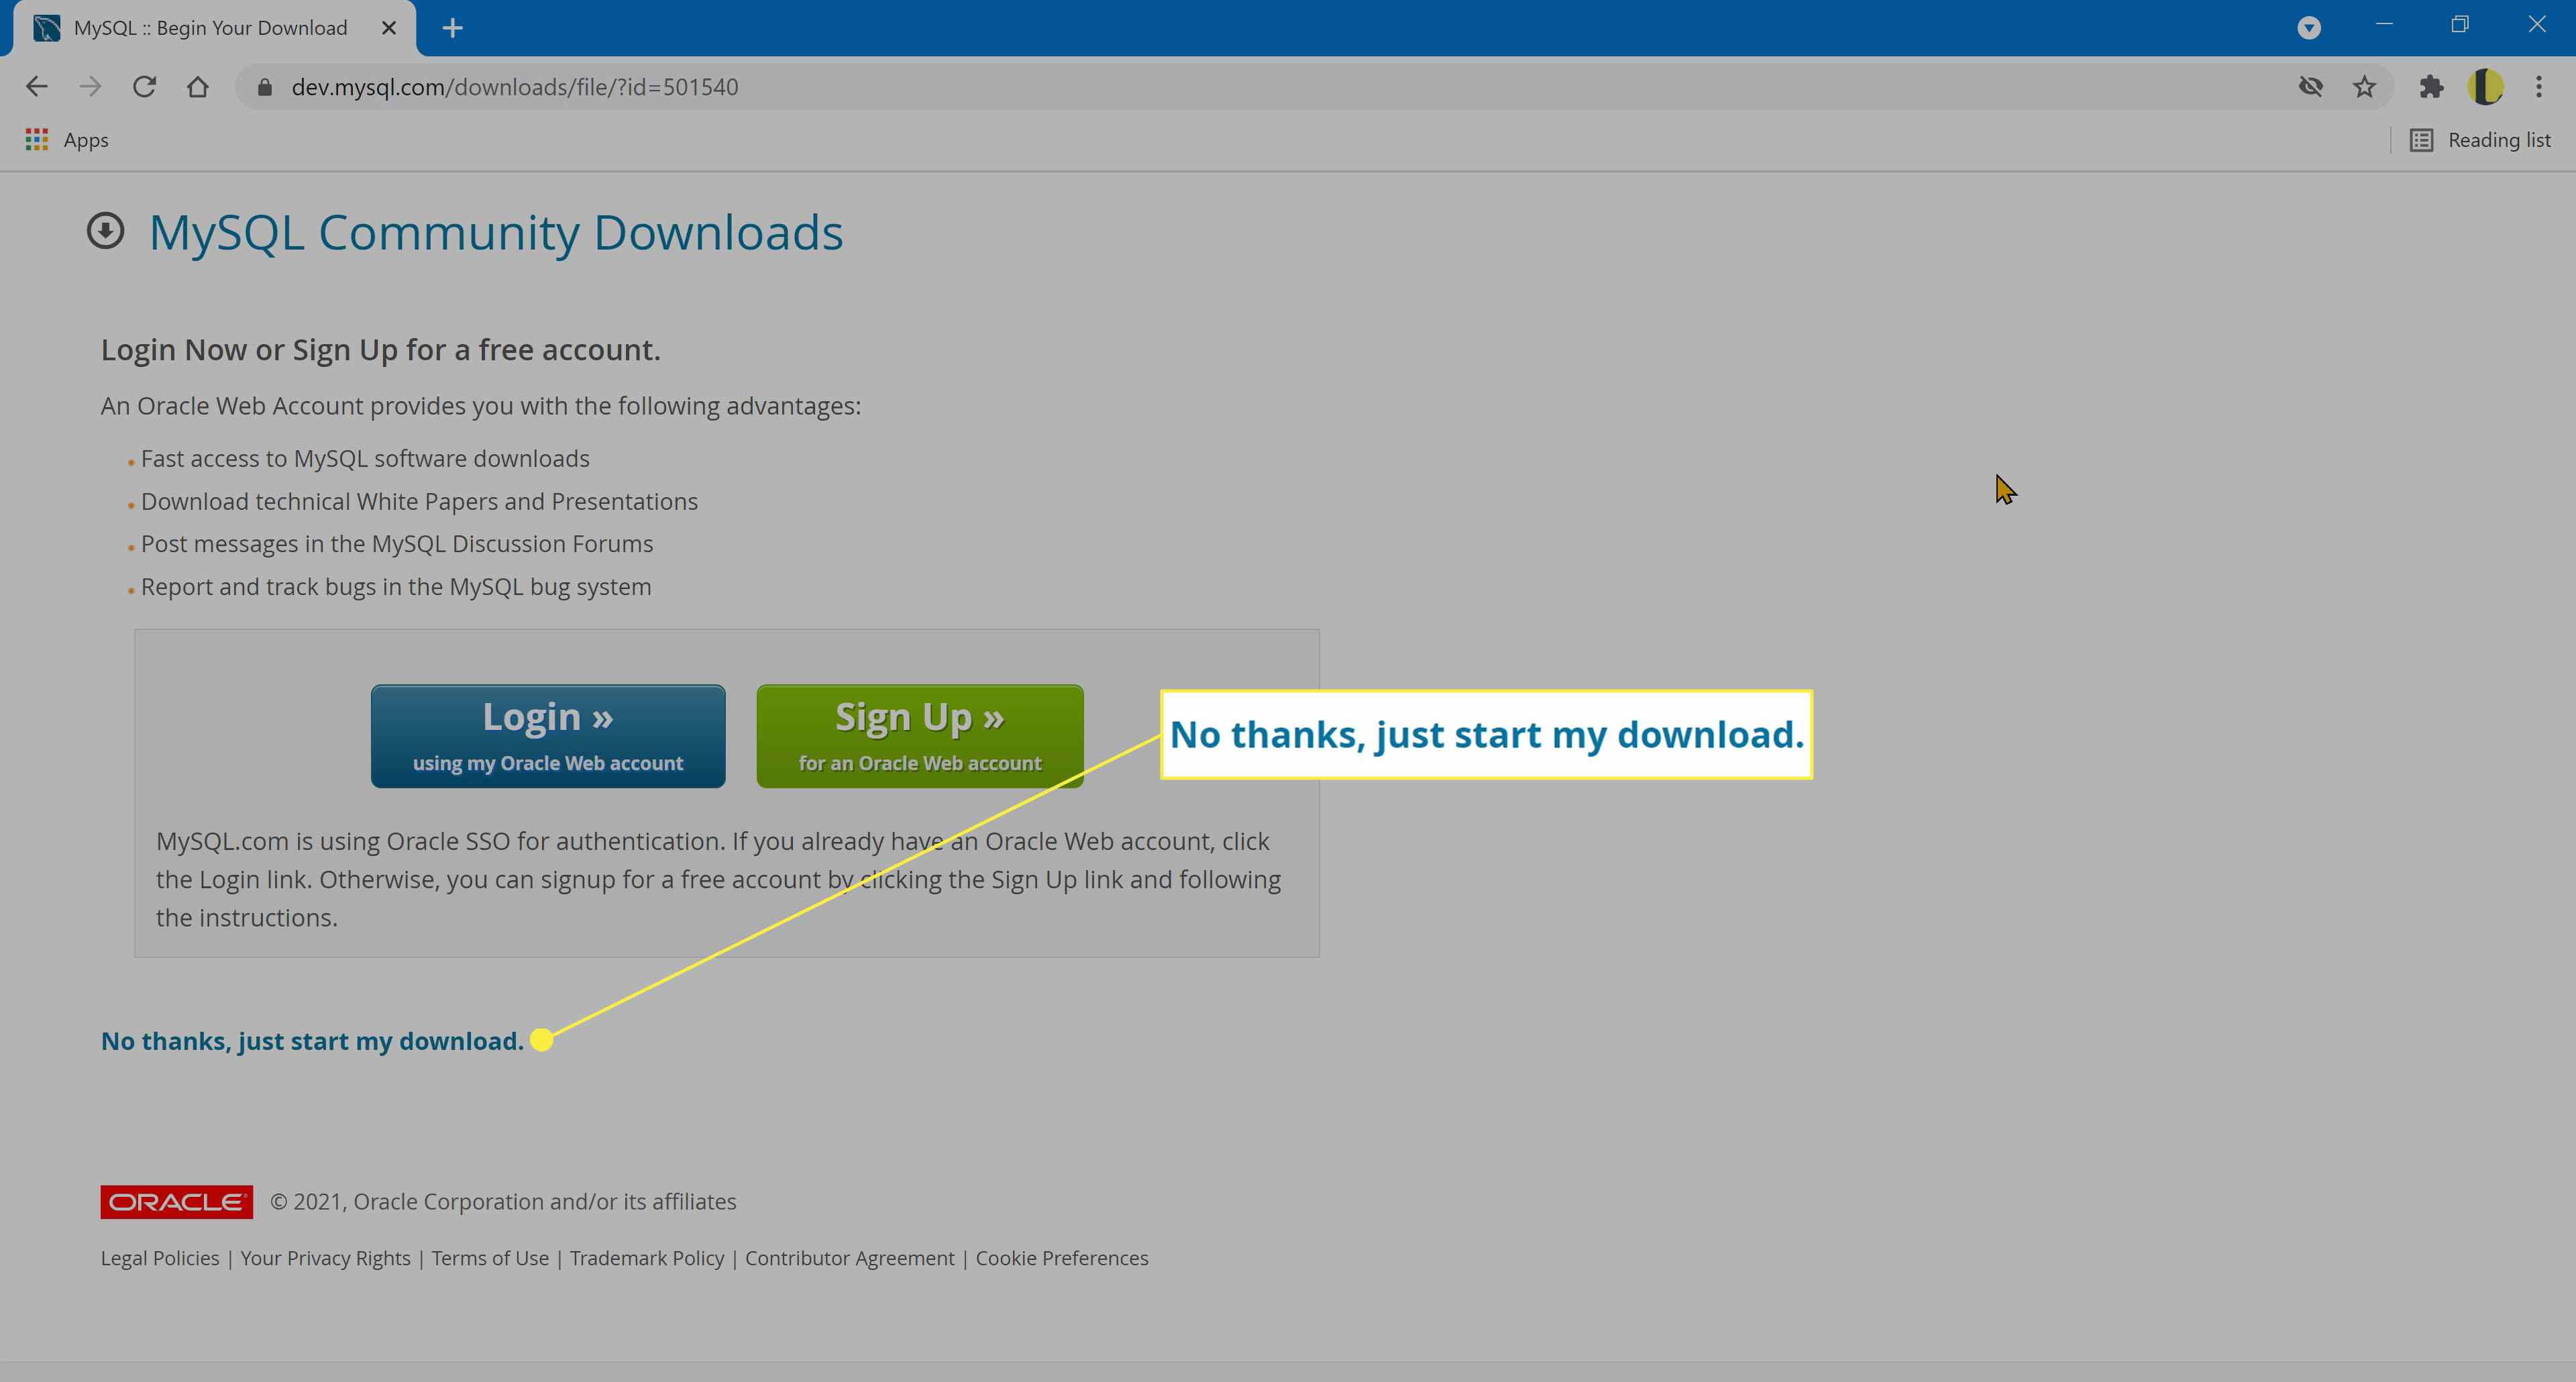This screenshot has height=1382, width=2576.
Task: Click Sign Up for an Oracle Web account
Action: (920, 736)
